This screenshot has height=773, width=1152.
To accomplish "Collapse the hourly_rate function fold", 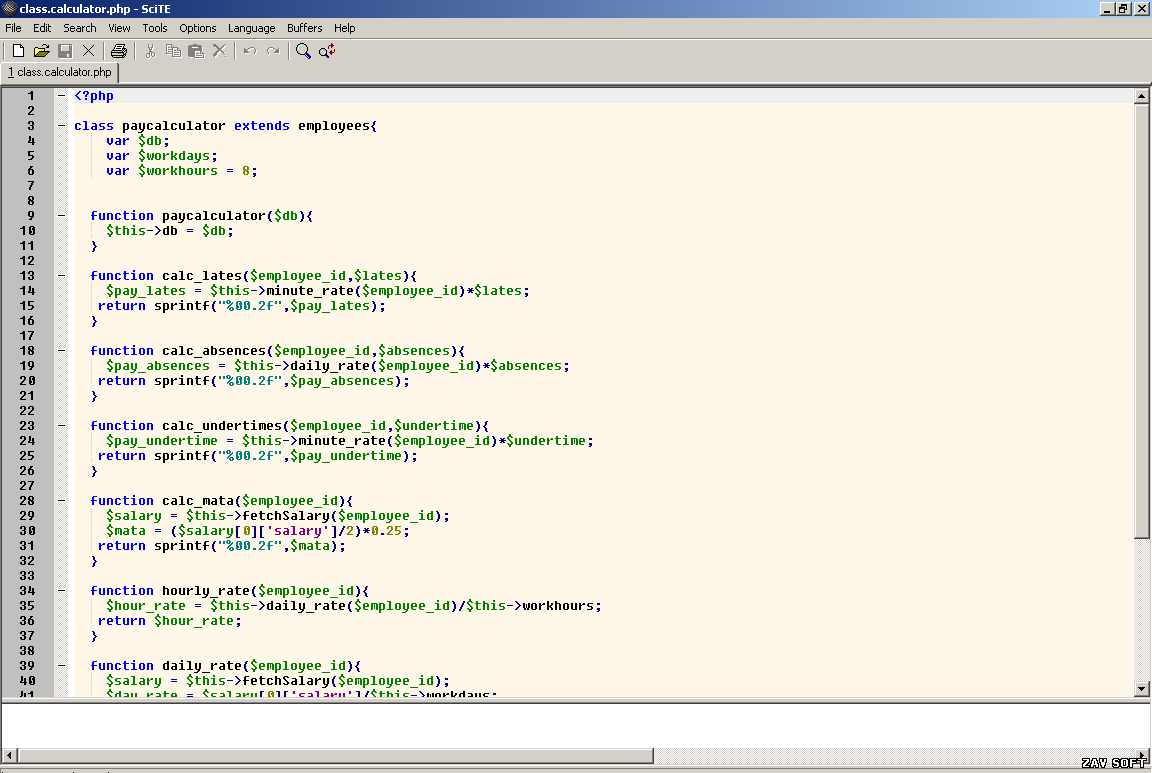I will click(62, 590).
